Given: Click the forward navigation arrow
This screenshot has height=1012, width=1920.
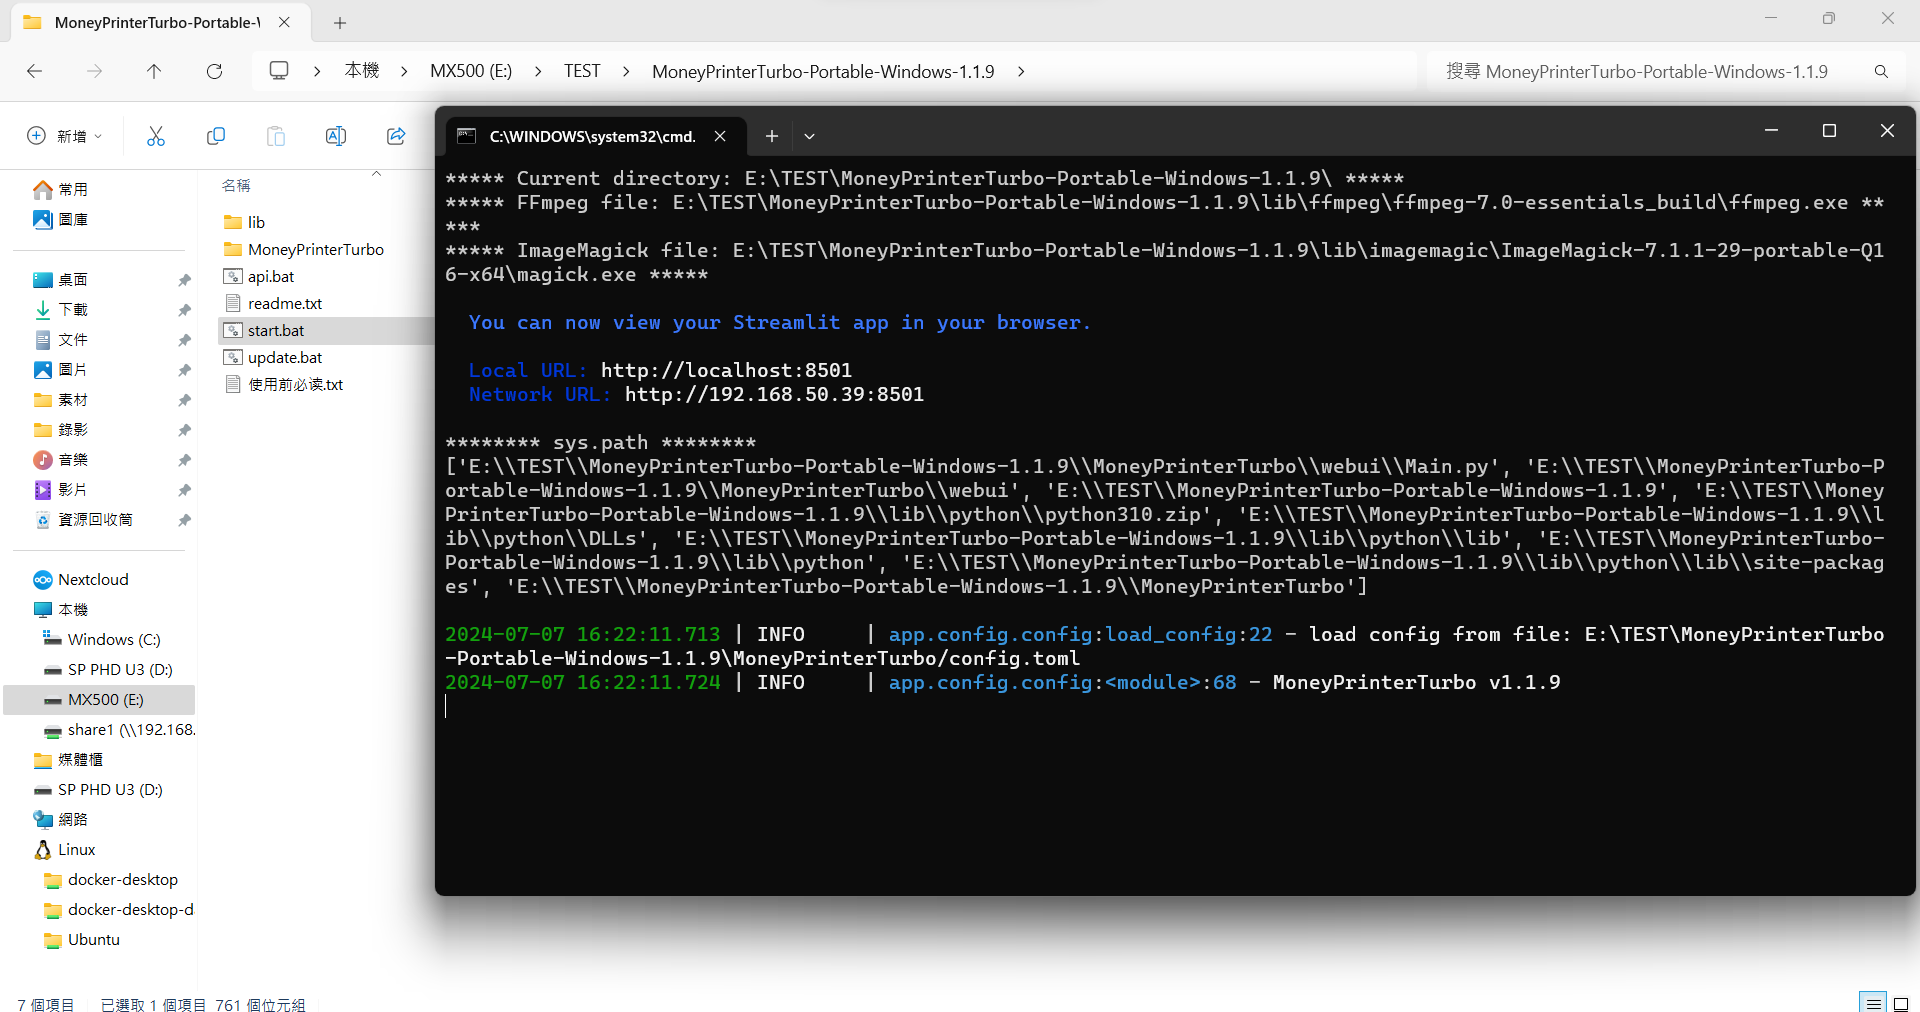Looking at the screenshot, I should click(x=95, y=71).
